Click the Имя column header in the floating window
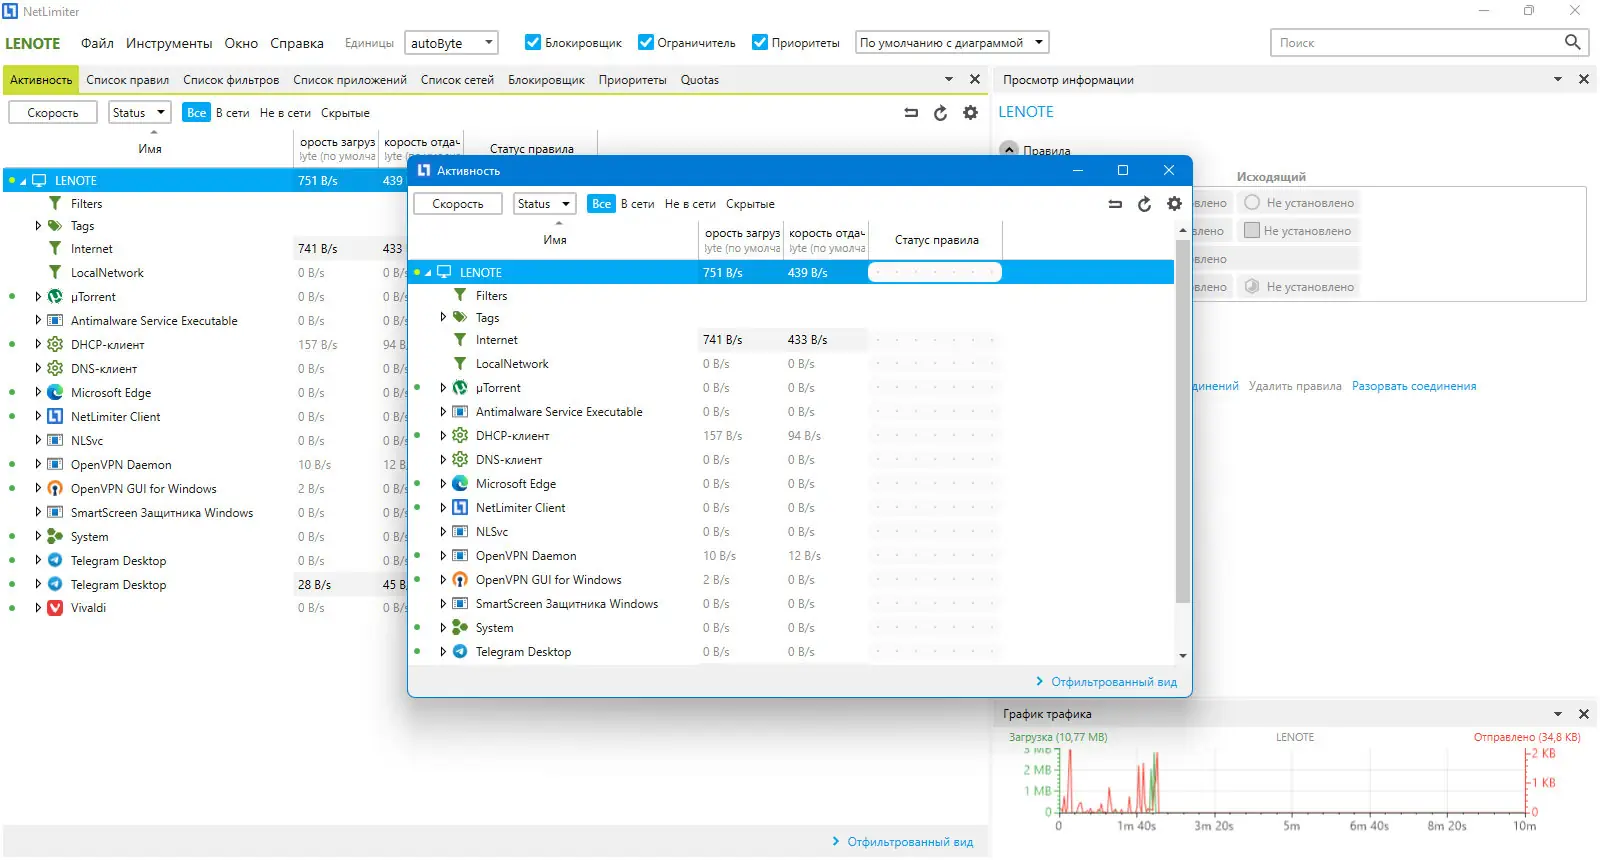1600x860 pixels. click(x=555, y=240)
